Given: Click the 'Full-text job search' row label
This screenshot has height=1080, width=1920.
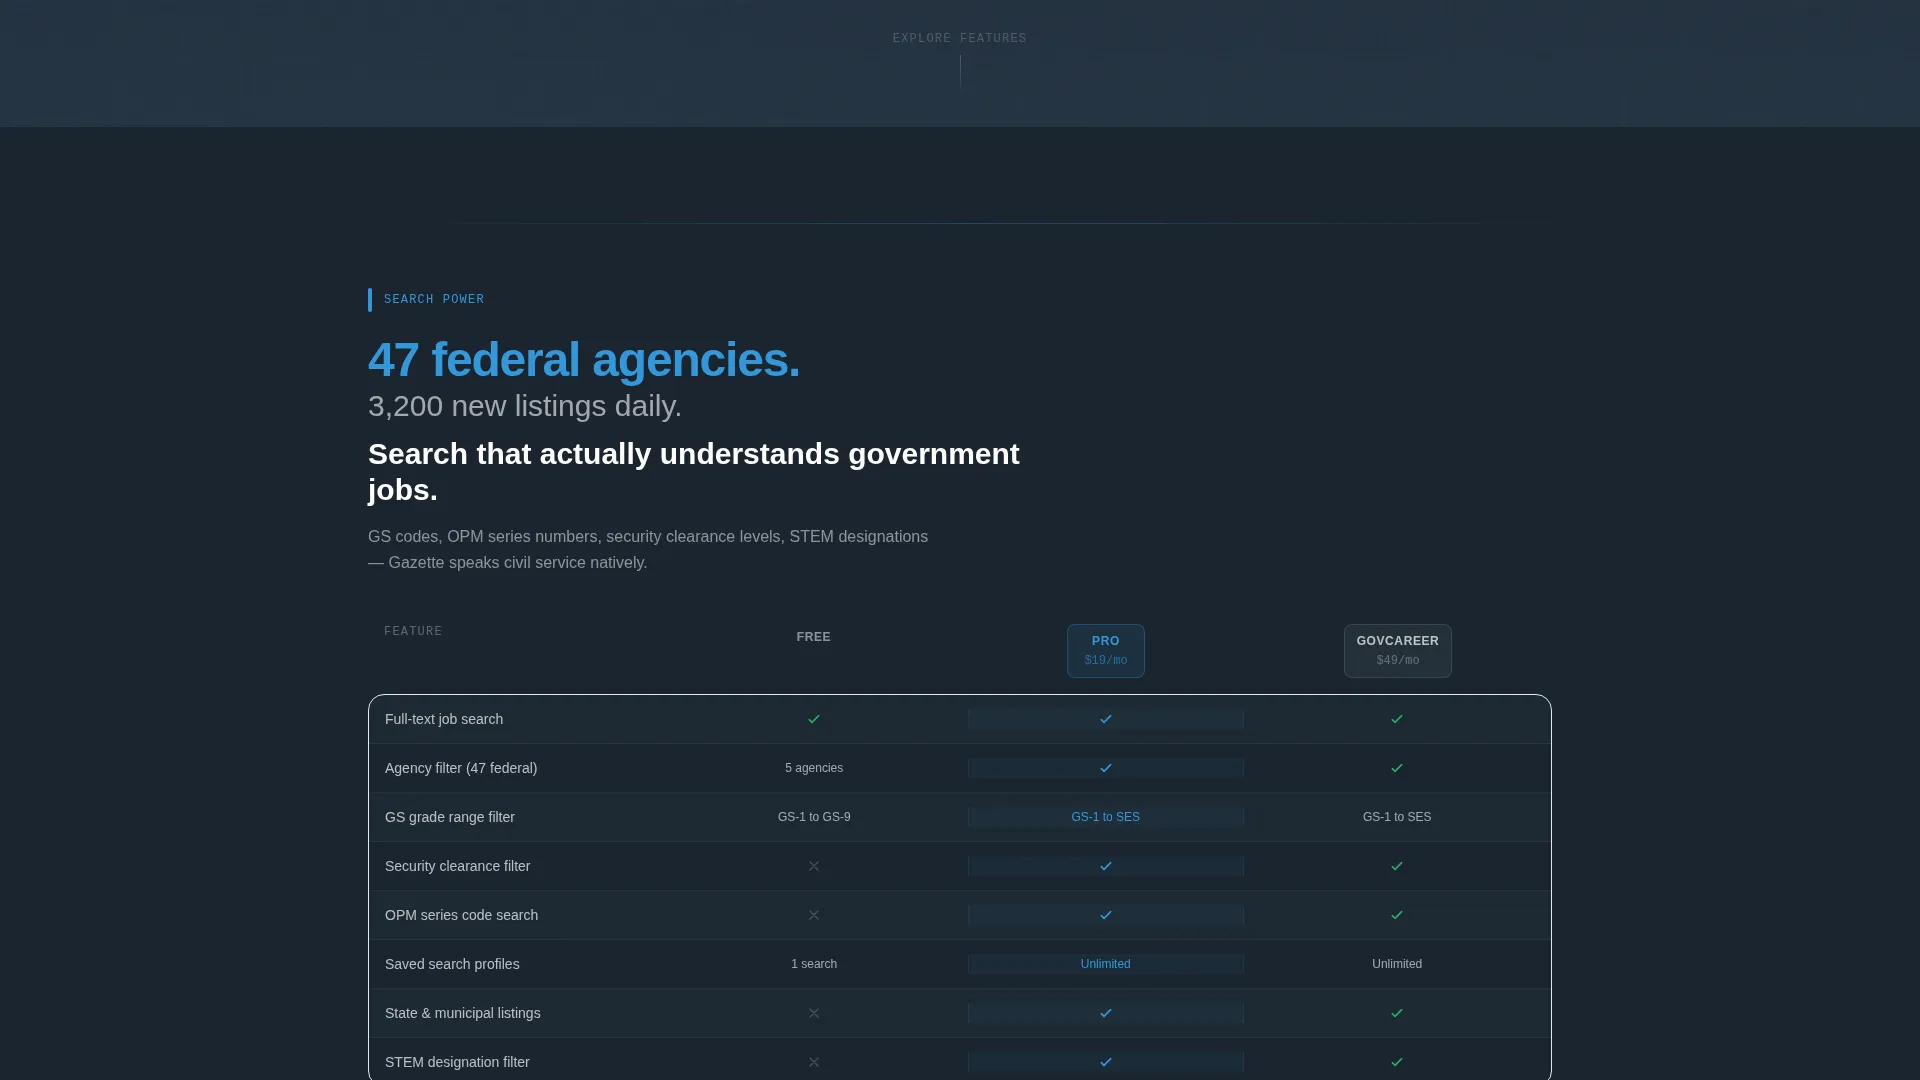Looking at the screenshot, I should [444, 719].
